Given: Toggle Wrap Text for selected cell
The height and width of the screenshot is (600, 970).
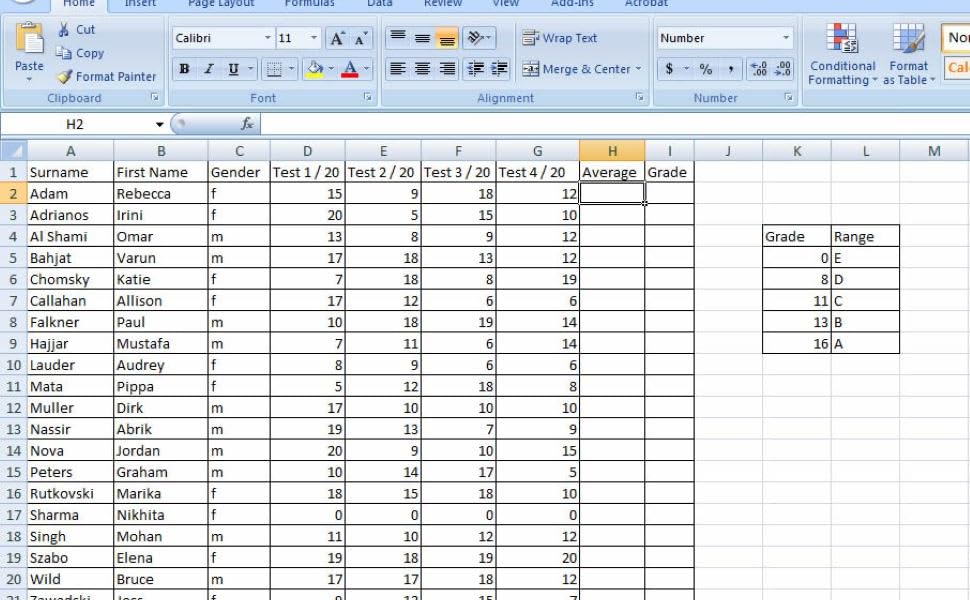Looking at the screenshot, I should (x=560, y=37).
